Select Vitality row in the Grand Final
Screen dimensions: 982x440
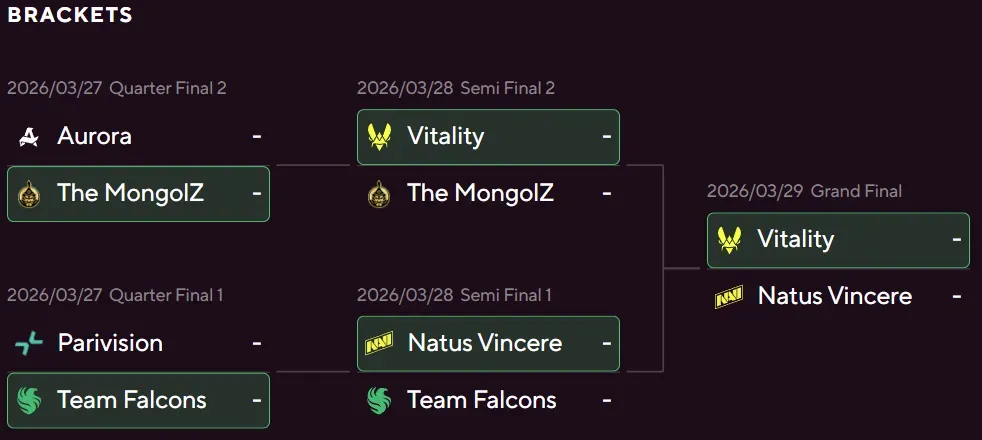(838, 240)
